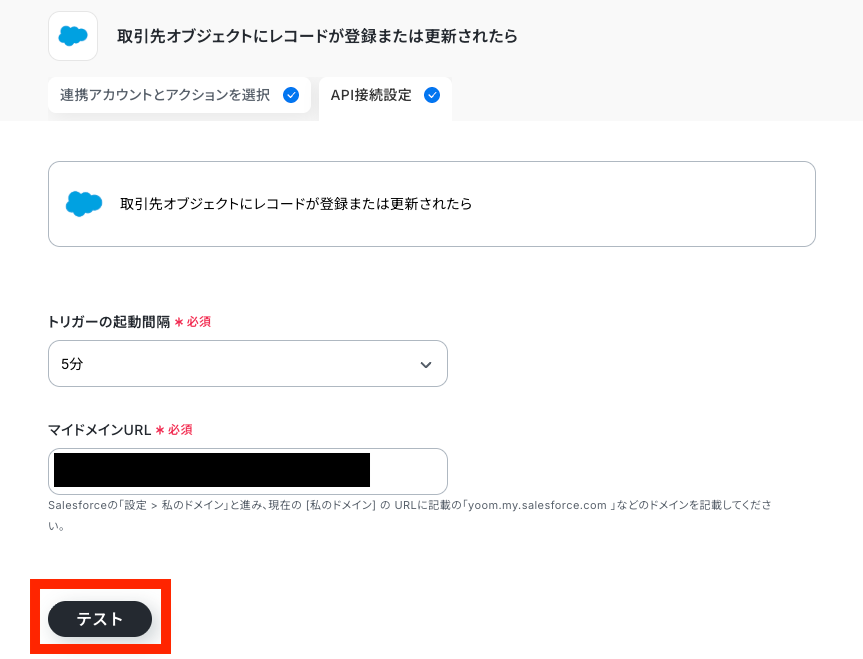The height and width of the screenshot is (659, 863).
Task: Click the マイドメインURL field label
Action: click(x=100, y=430)
